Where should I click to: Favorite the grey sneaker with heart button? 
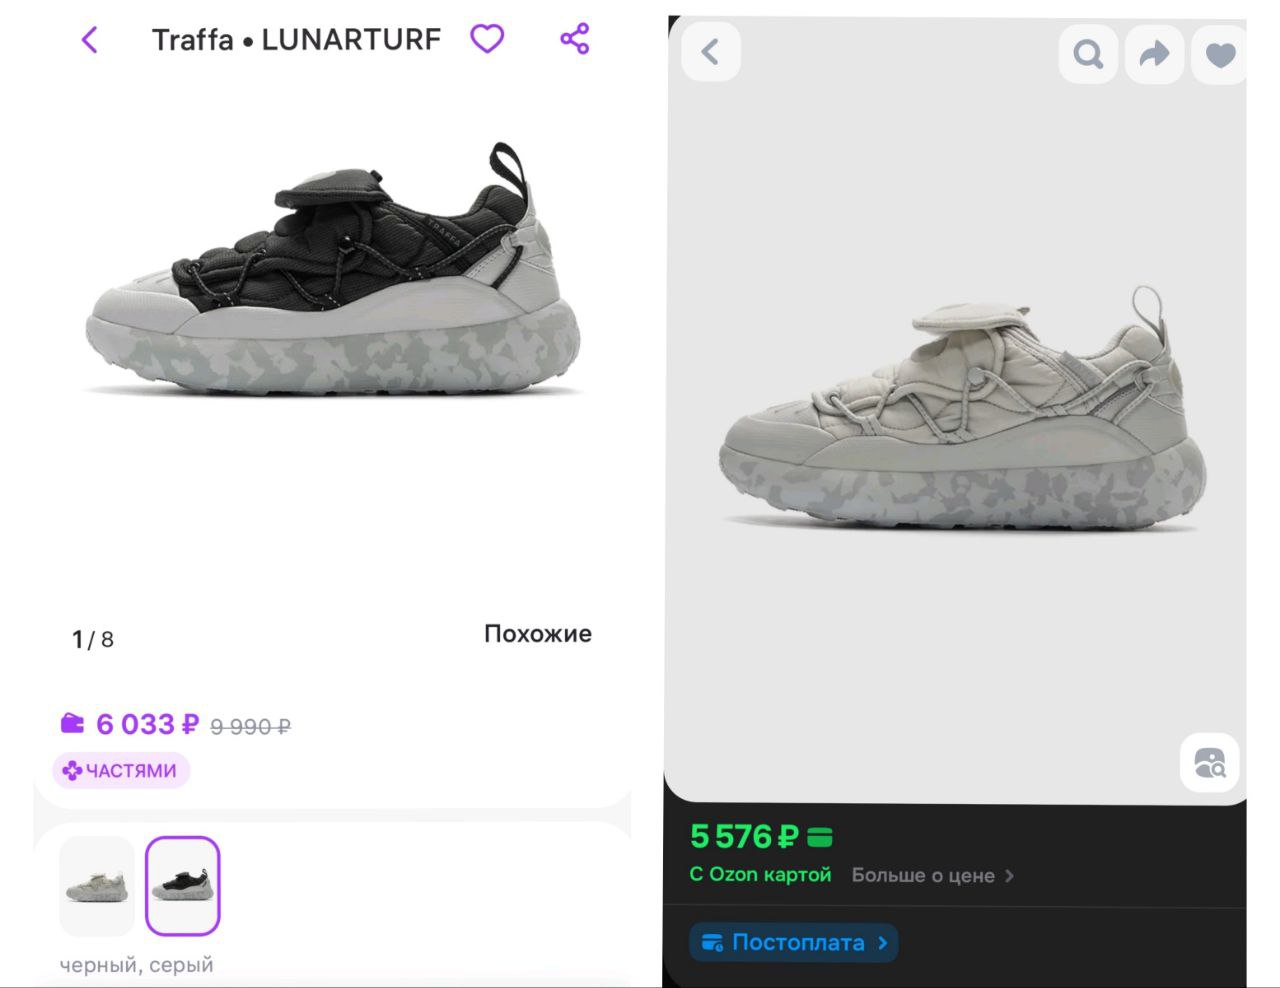pos(1220,54)
